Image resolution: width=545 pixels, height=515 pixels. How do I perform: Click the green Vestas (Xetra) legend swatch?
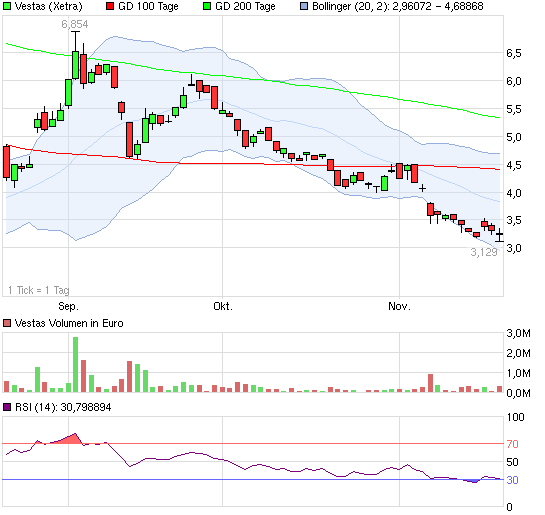coord(7,6)
